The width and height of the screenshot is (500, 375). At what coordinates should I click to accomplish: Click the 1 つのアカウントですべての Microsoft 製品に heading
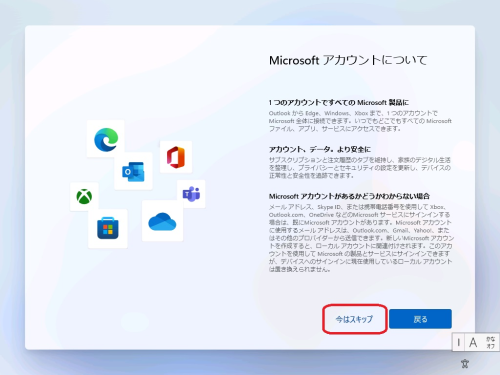pyautogui.click(x=339, y=102)
